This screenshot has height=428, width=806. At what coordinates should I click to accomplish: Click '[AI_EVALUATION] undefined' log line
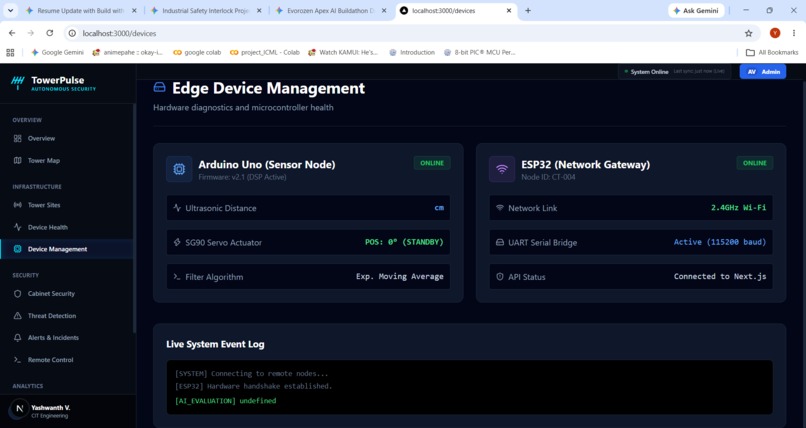click(225, 400)
